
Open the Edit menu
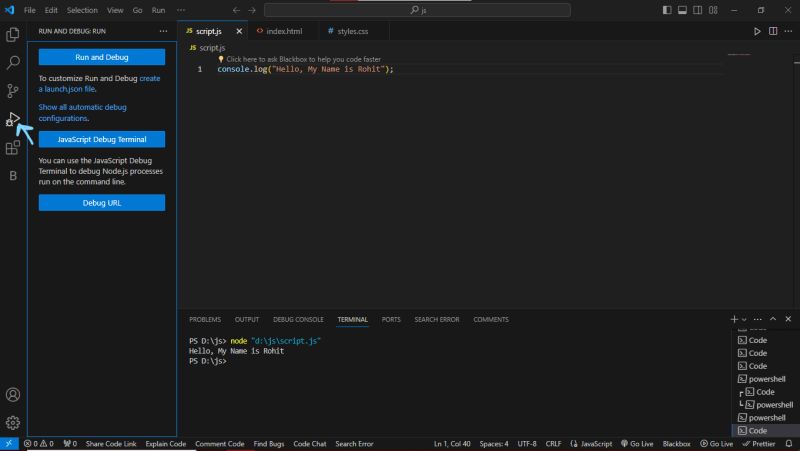(51, 10)
